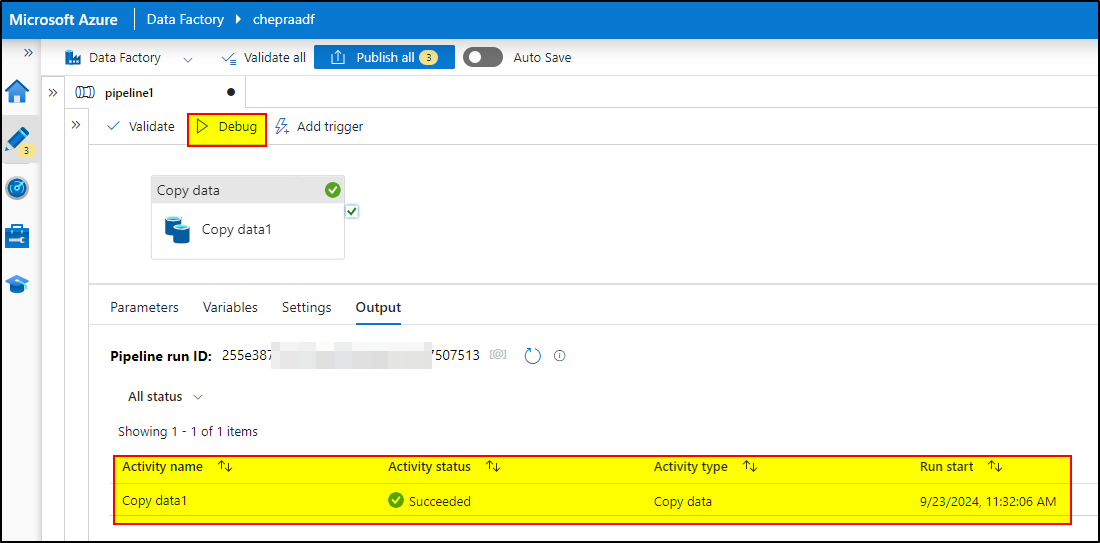The height and width of the screenshot is (543, 1100).
Task: Click the green success check on Copy data activity
Action: pos(333,189)
